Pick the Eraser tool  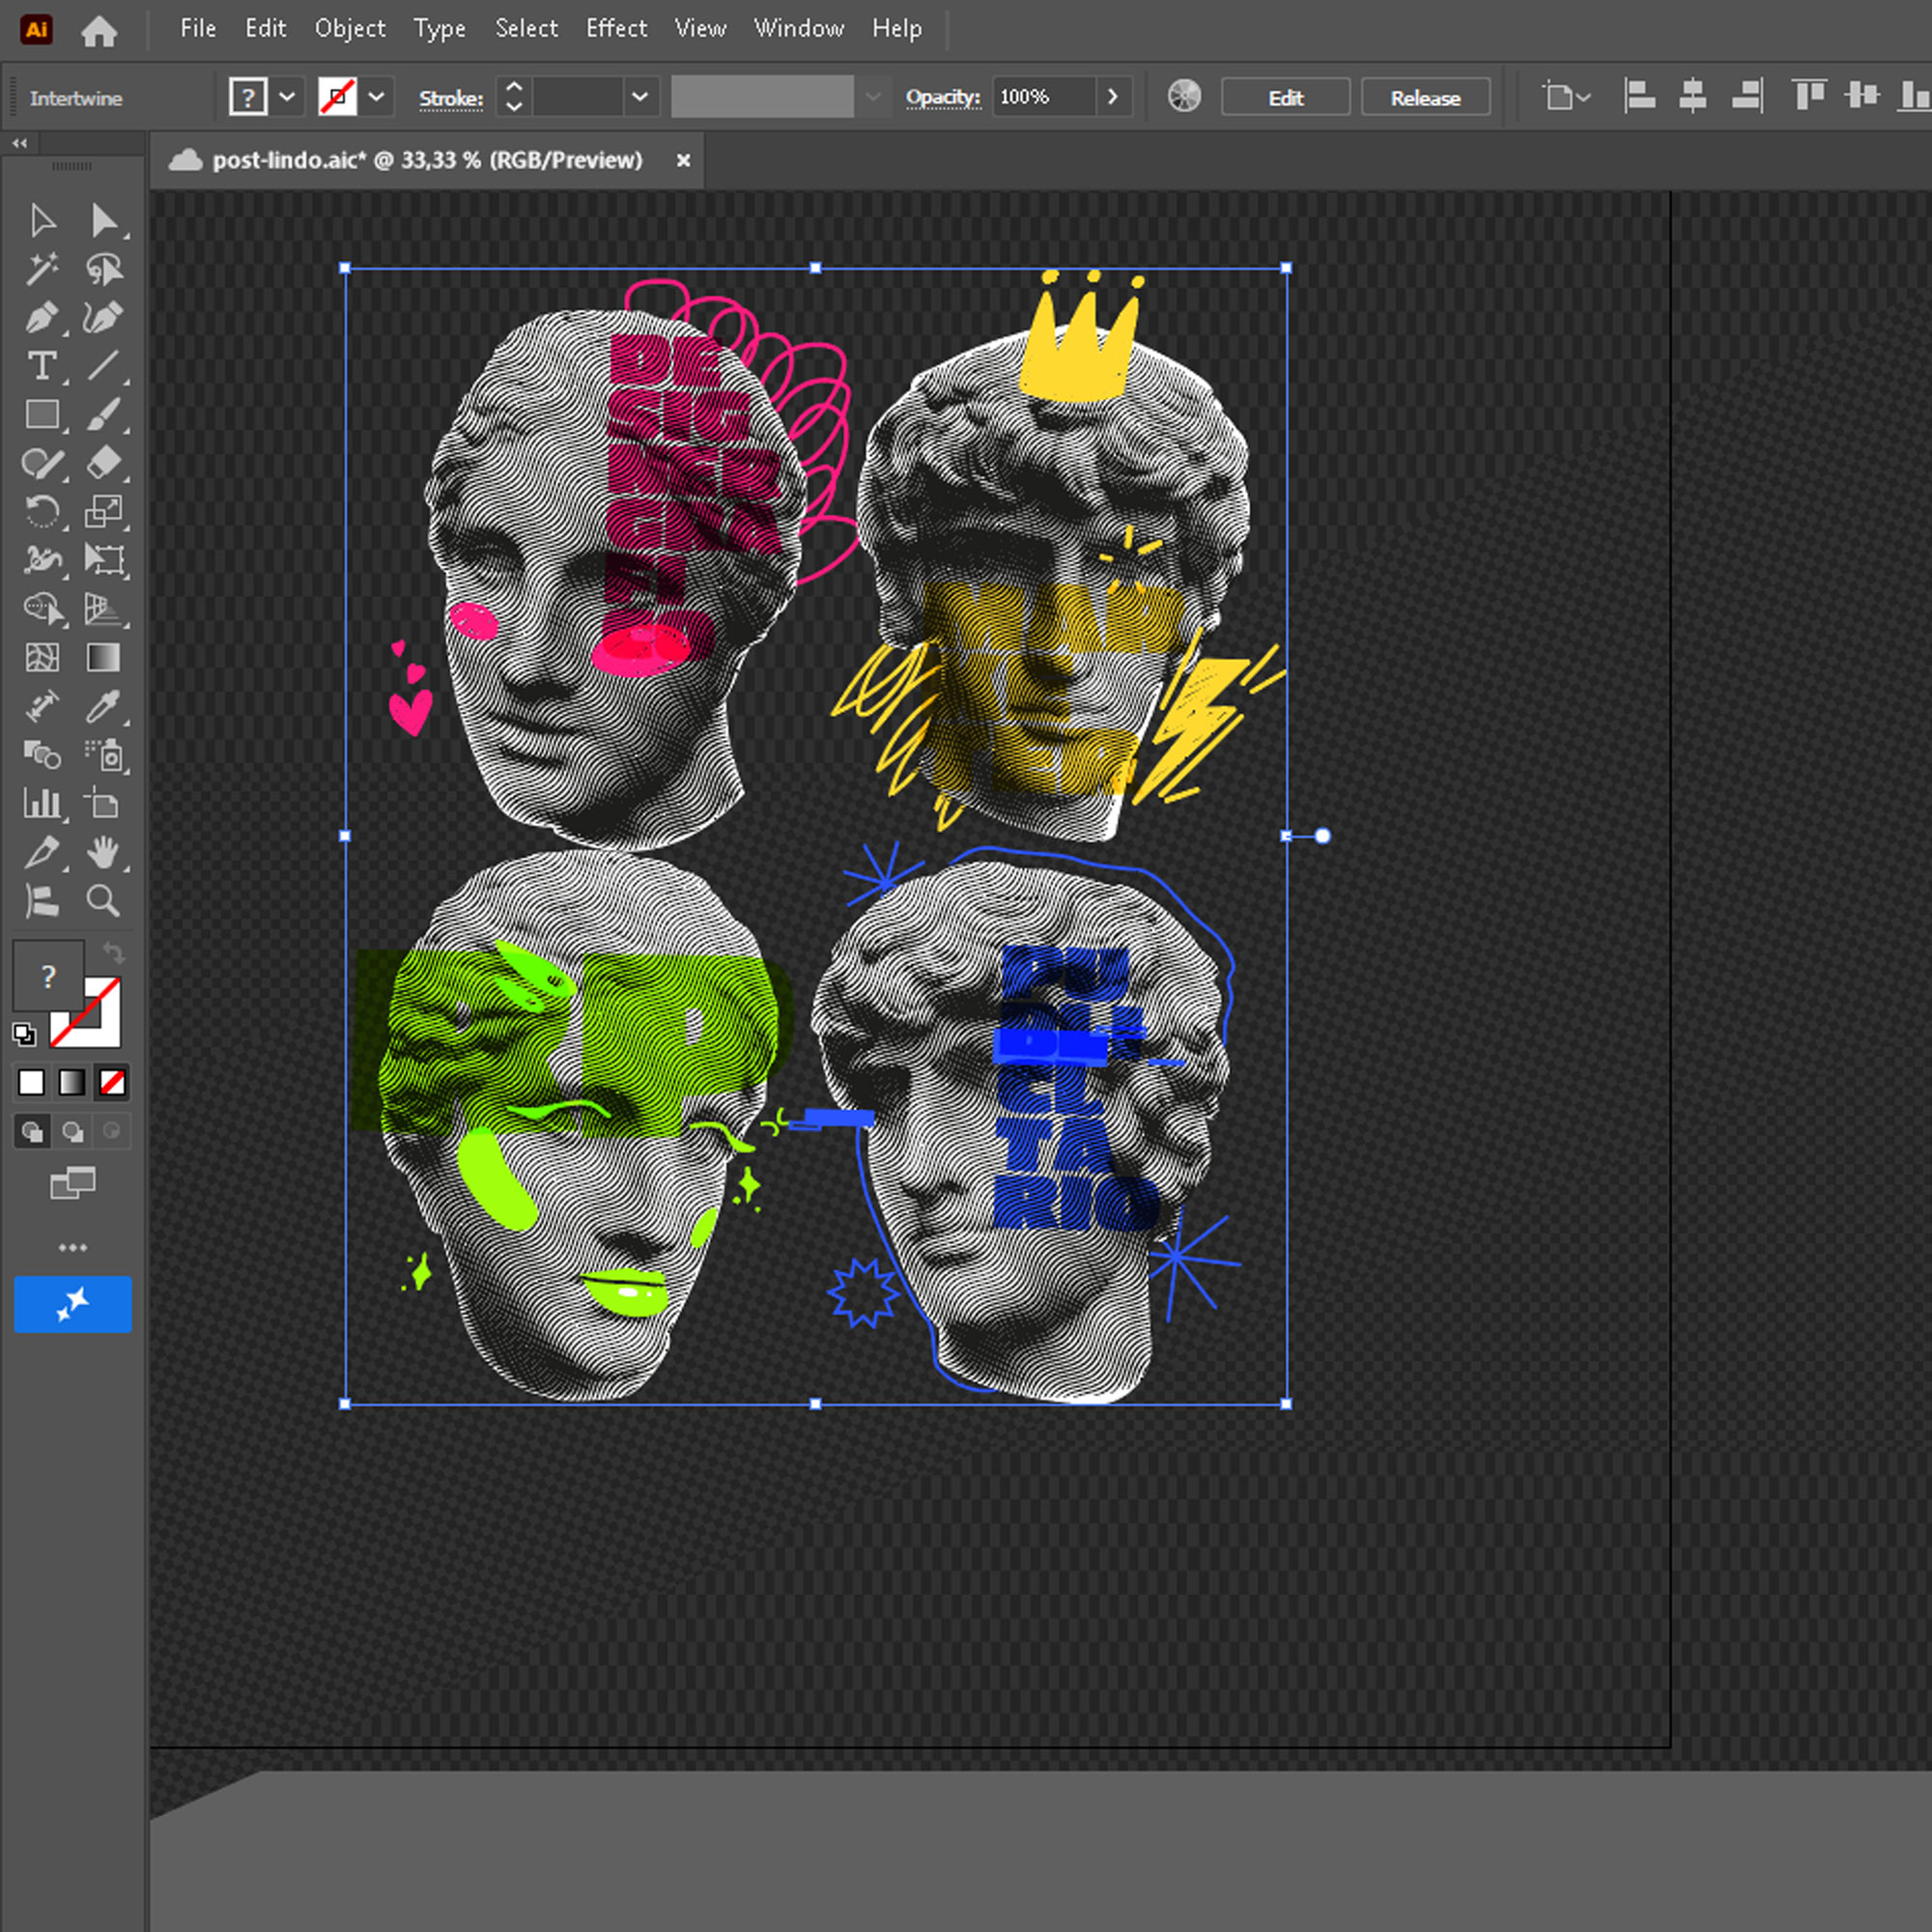coord(104,463)
